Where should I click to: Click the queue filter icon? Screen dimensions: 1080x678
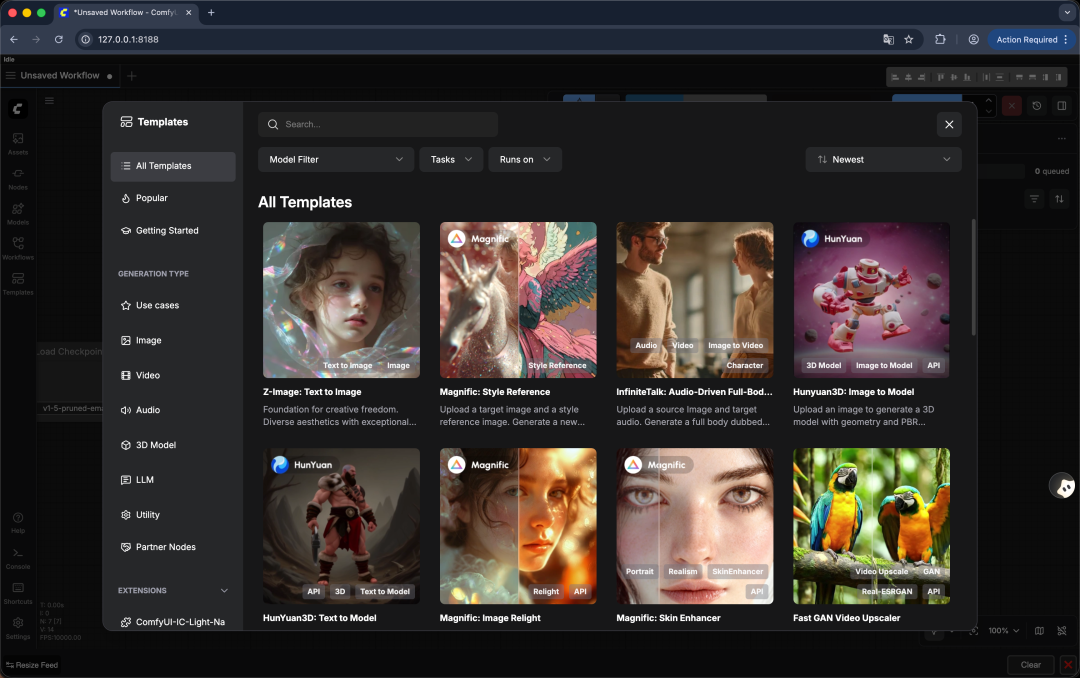pos(1034,199)
